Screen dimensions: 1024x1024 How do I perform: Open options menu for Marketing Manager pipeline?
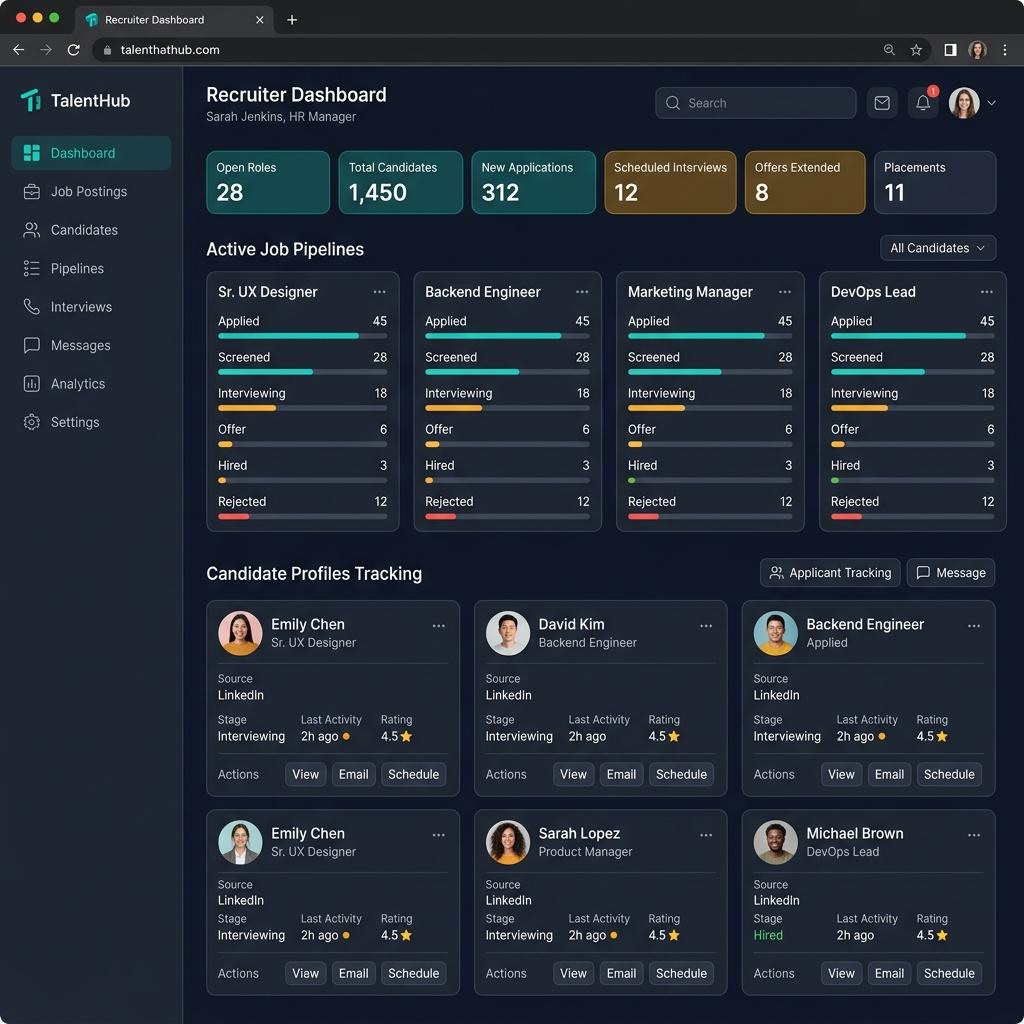pyautogui.click(x=785, y=292)
